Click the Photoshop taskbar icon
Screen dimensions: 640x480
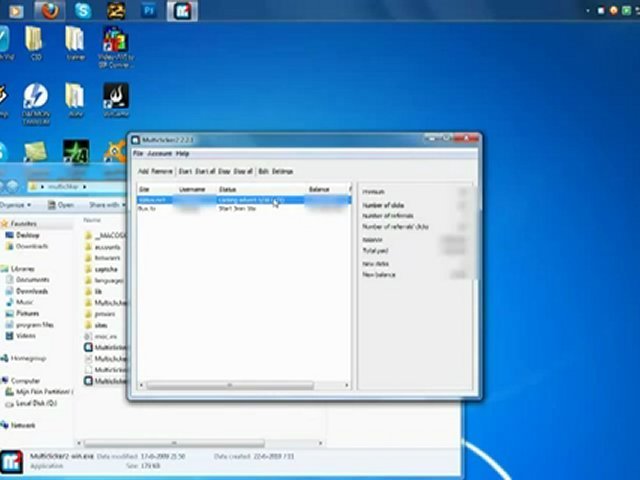tap(149, 12)
